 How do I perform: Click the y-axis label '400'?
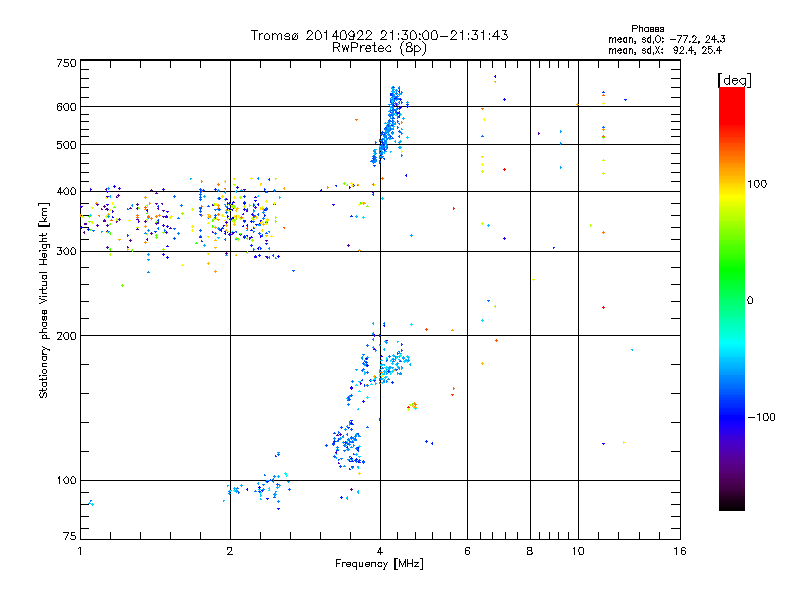pyautogui.click(x=67, y=191)
